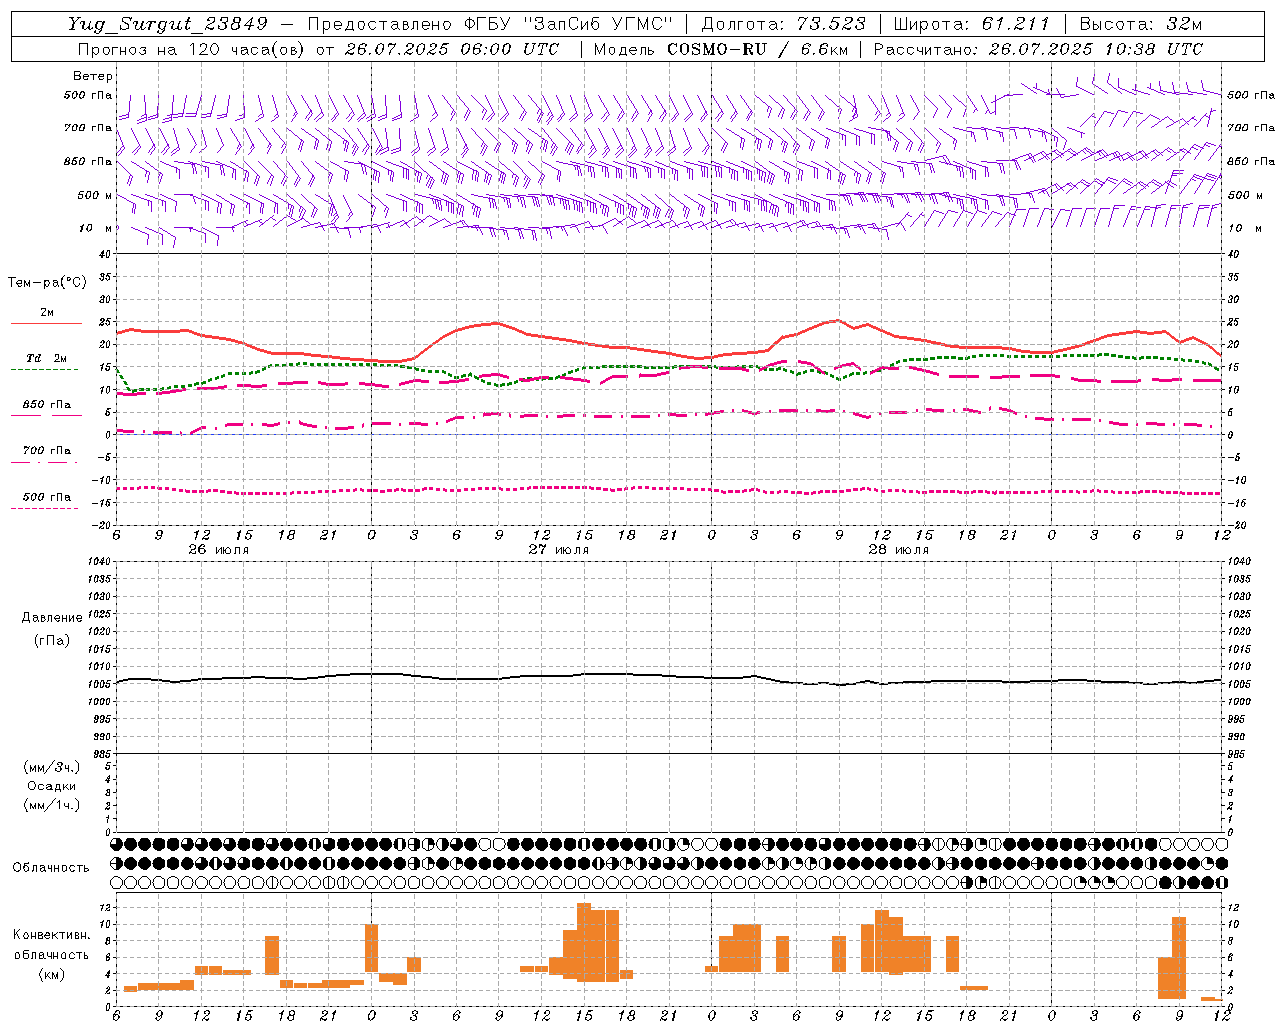Viewport: 1280px width, 1024px height.
Task: Select Рассчитано: 26.07.2025 10:38 UTC timestamp
Action: 1039,49
